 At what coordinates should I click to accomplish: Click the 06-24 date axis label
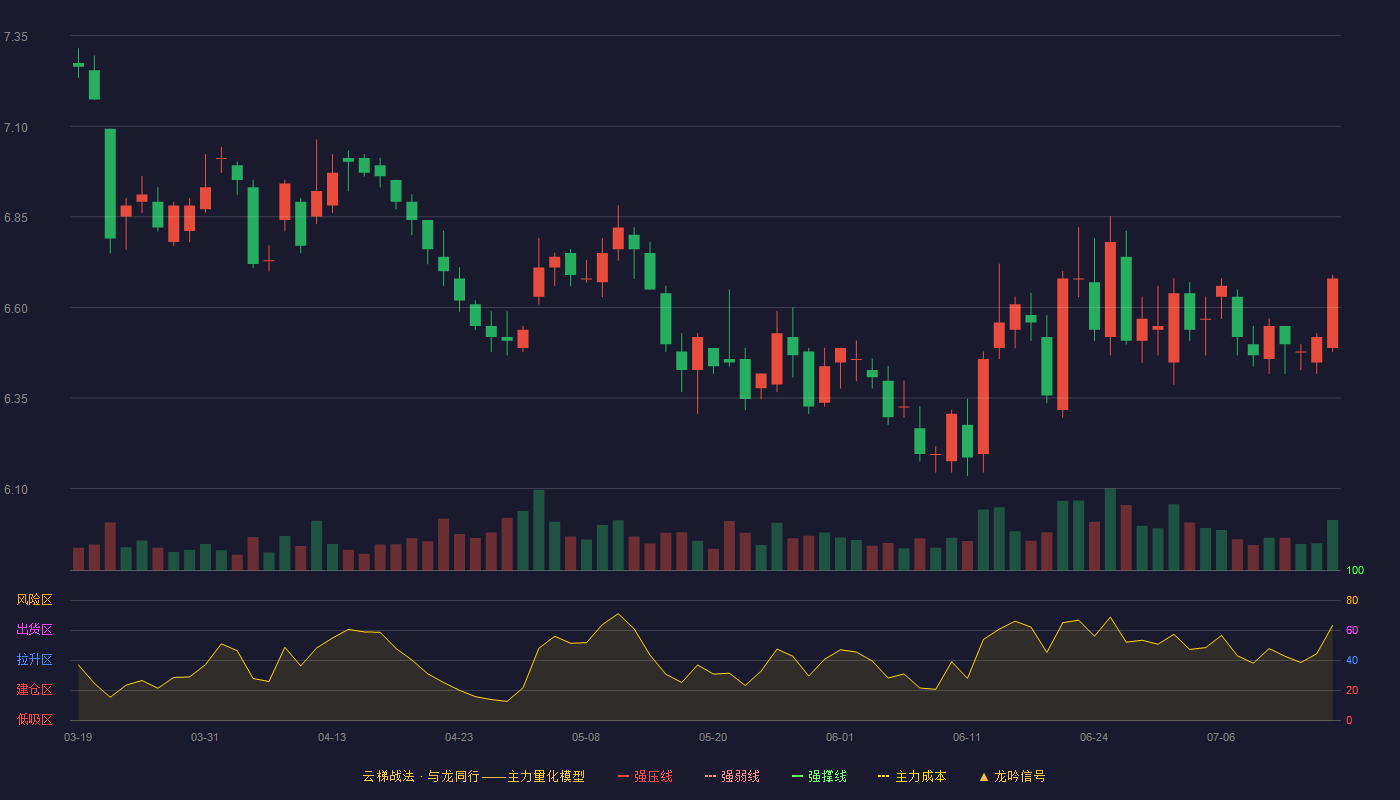1094,737
